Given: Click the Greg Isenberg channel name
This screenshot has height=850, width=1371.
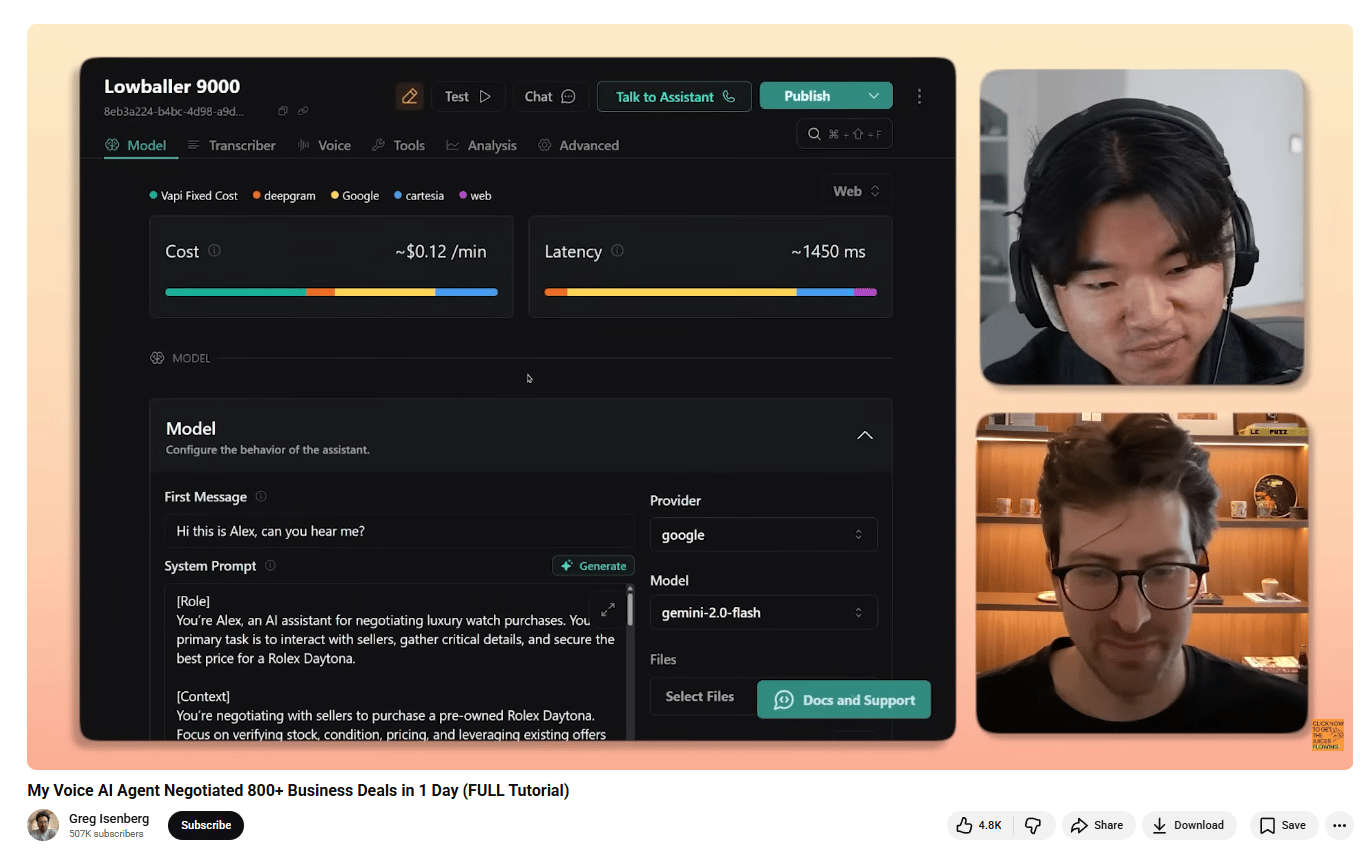Looking at the screenshot, I should 109,819.
